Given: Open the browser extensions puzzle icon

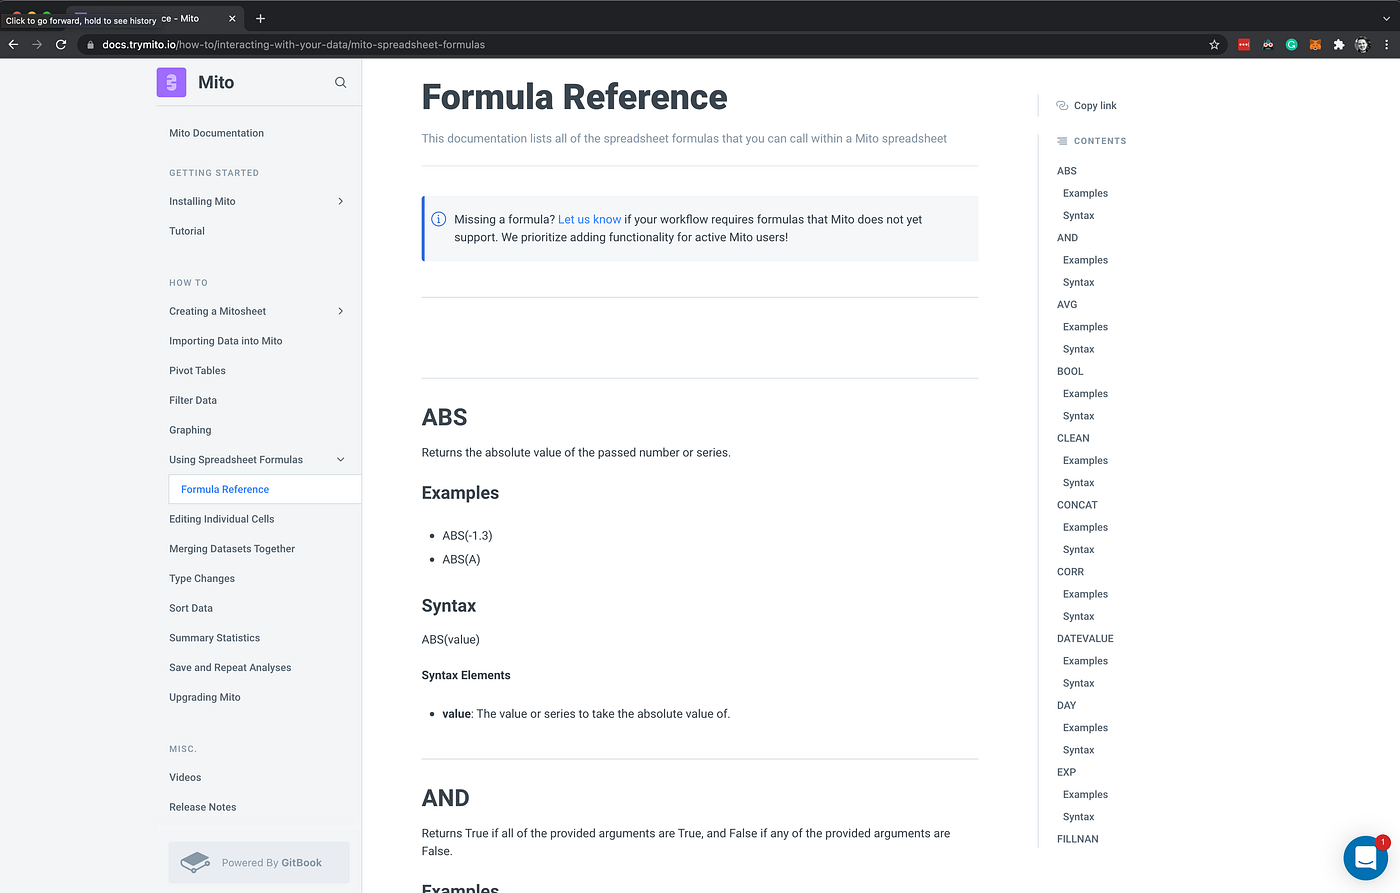Looking at the screenshot, I should pos(1339,44).
